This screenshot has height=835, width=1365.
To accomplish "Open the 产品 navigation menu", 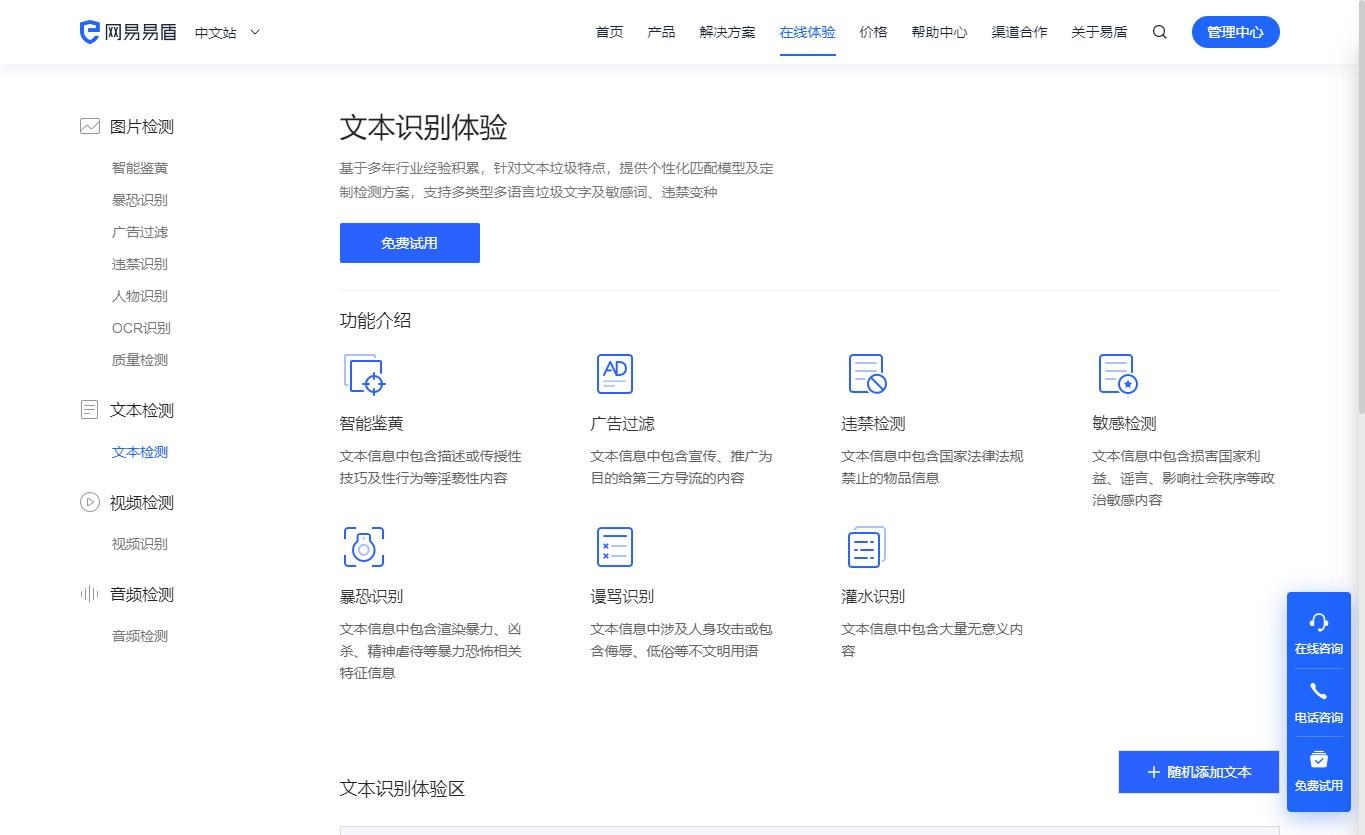I will click(661, 32).
